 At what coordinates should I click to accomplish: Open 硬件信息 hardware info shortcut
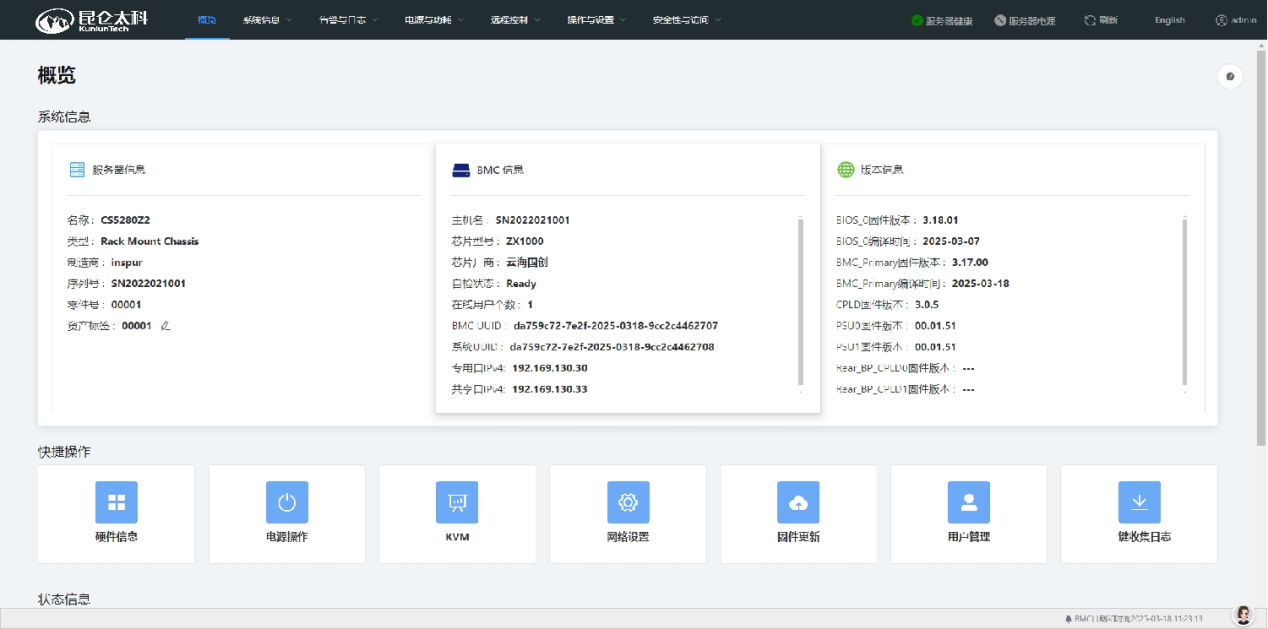click(x=117, y=513)
